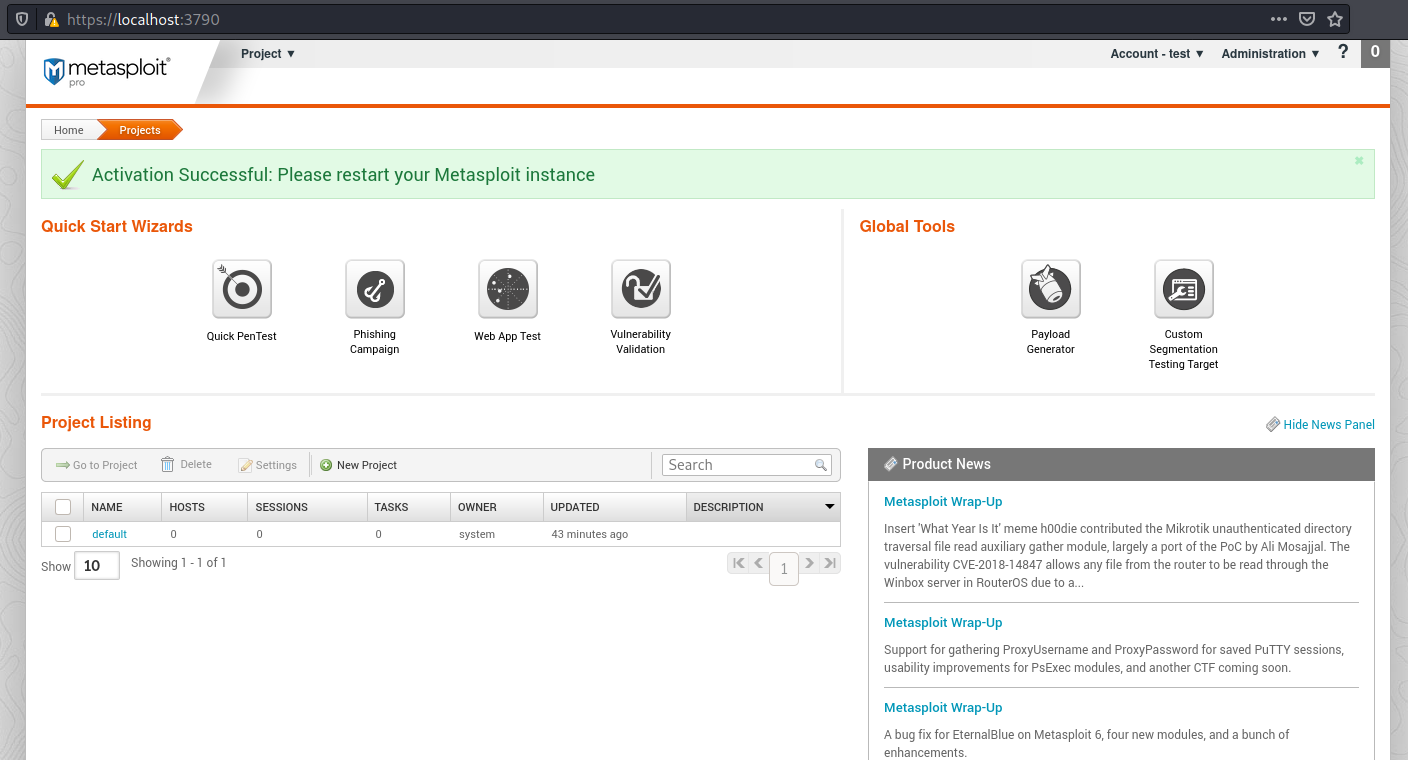Viewport: 1408px width, 760px height.
Task: Click 'Showing 1 - 1 of 1' text
Action: 179,563
